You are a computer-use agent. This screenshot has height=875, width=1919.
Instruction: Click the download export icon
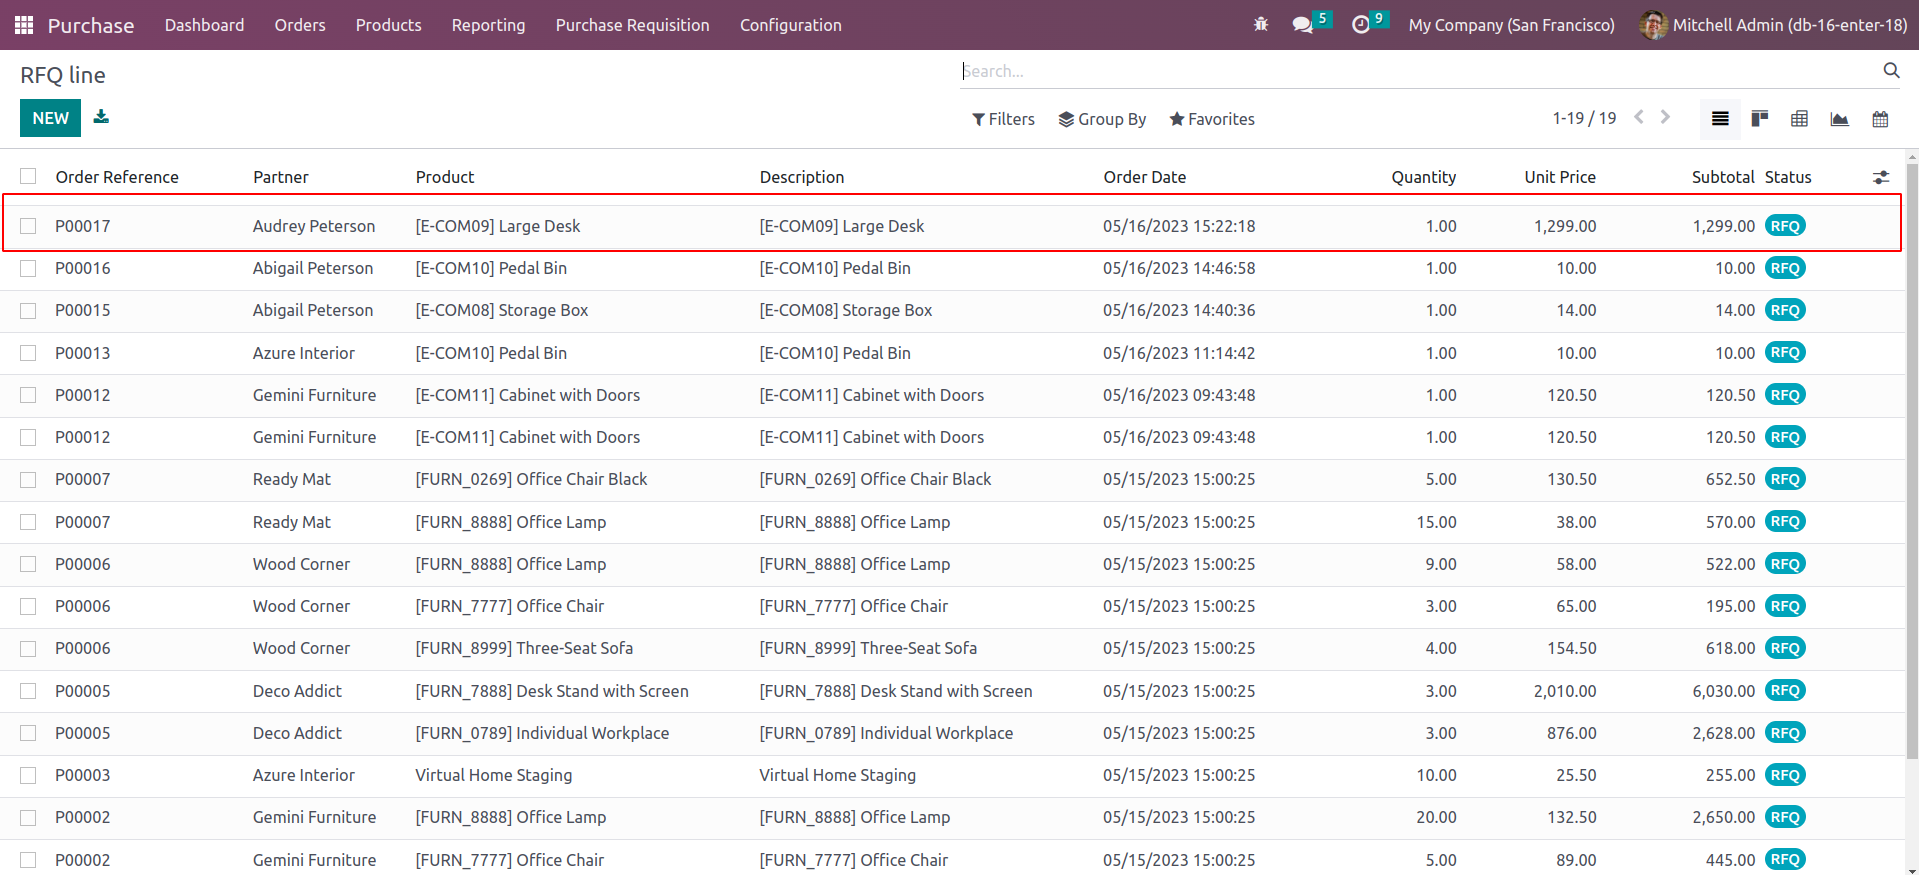pyautogui.click(x=101, y=117)
